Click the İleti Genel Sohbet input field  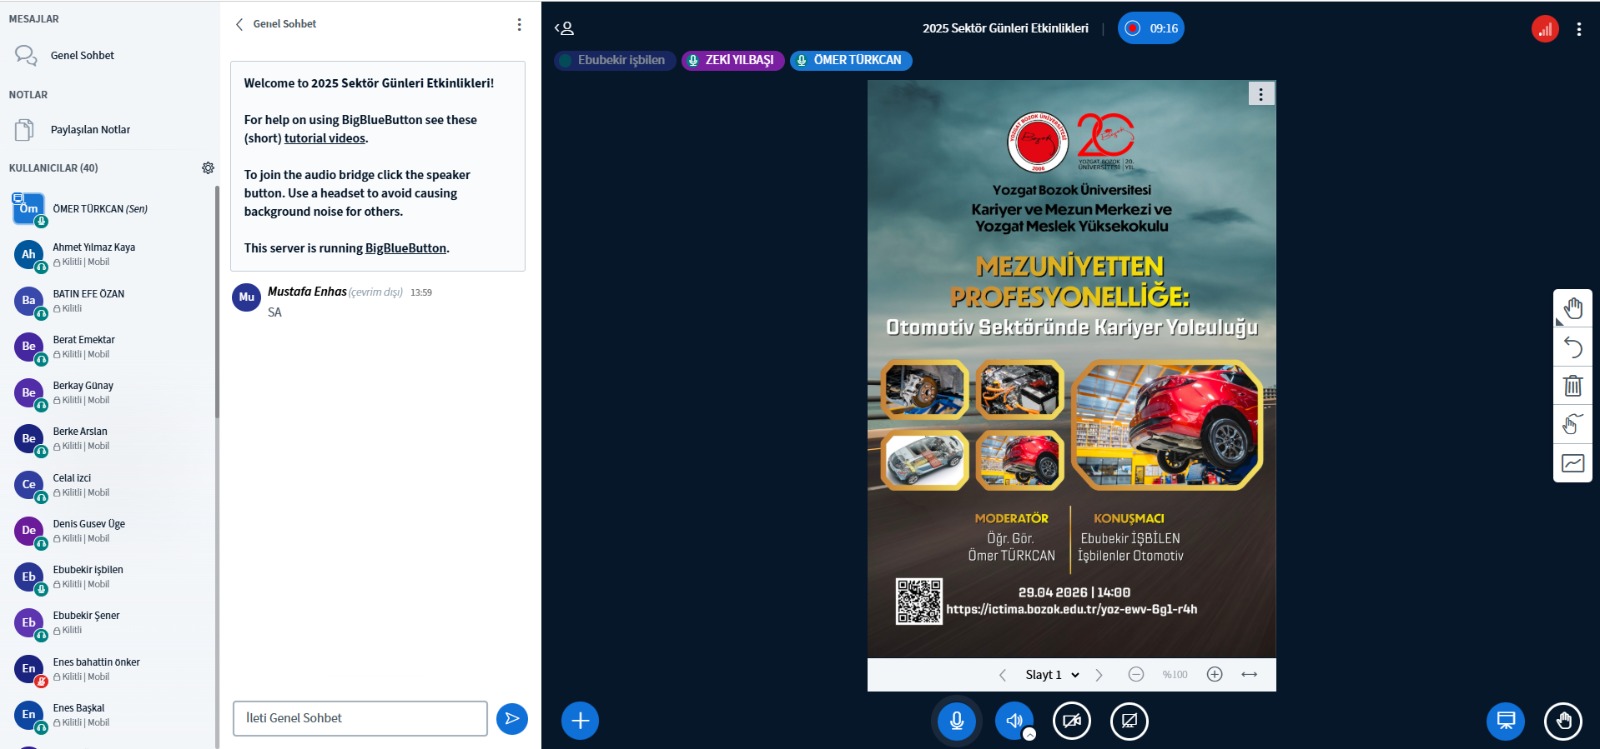click(360, 718)
